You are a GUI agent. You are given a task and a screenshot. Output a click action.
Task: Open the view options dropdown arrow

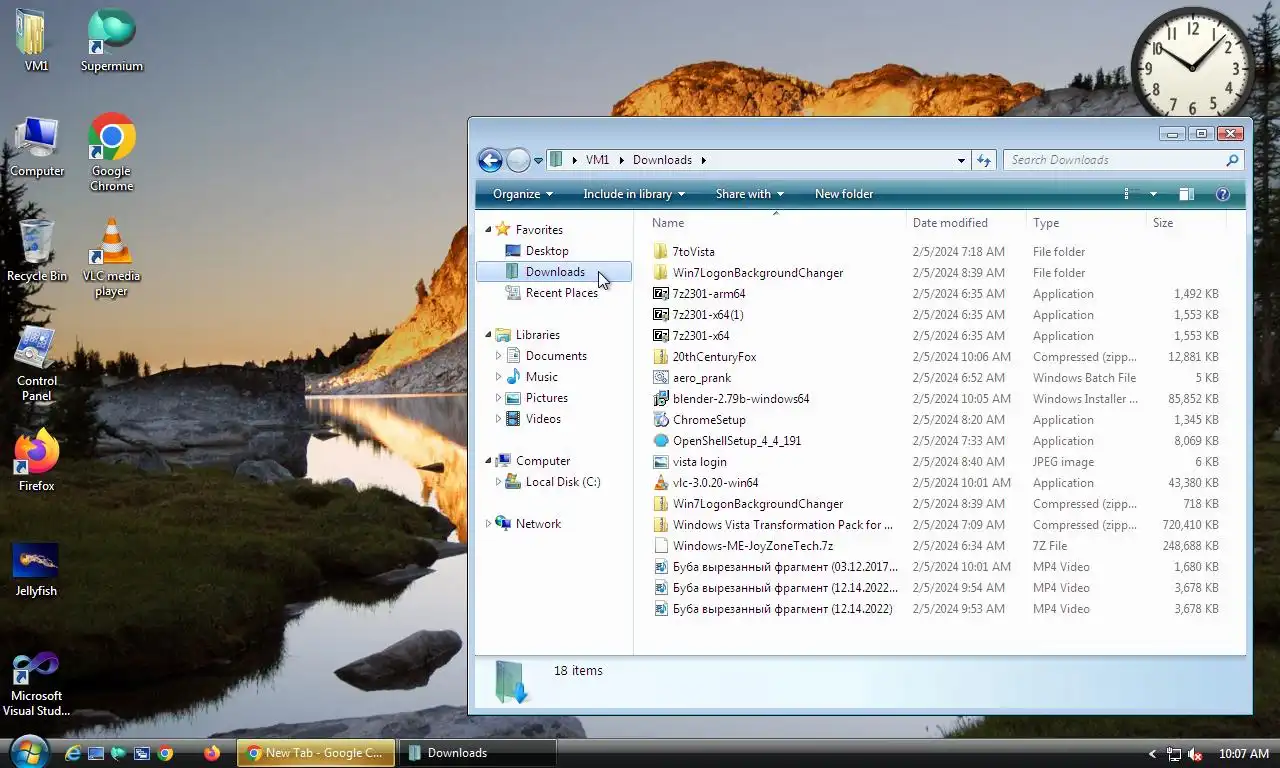tap(1153, 194)
